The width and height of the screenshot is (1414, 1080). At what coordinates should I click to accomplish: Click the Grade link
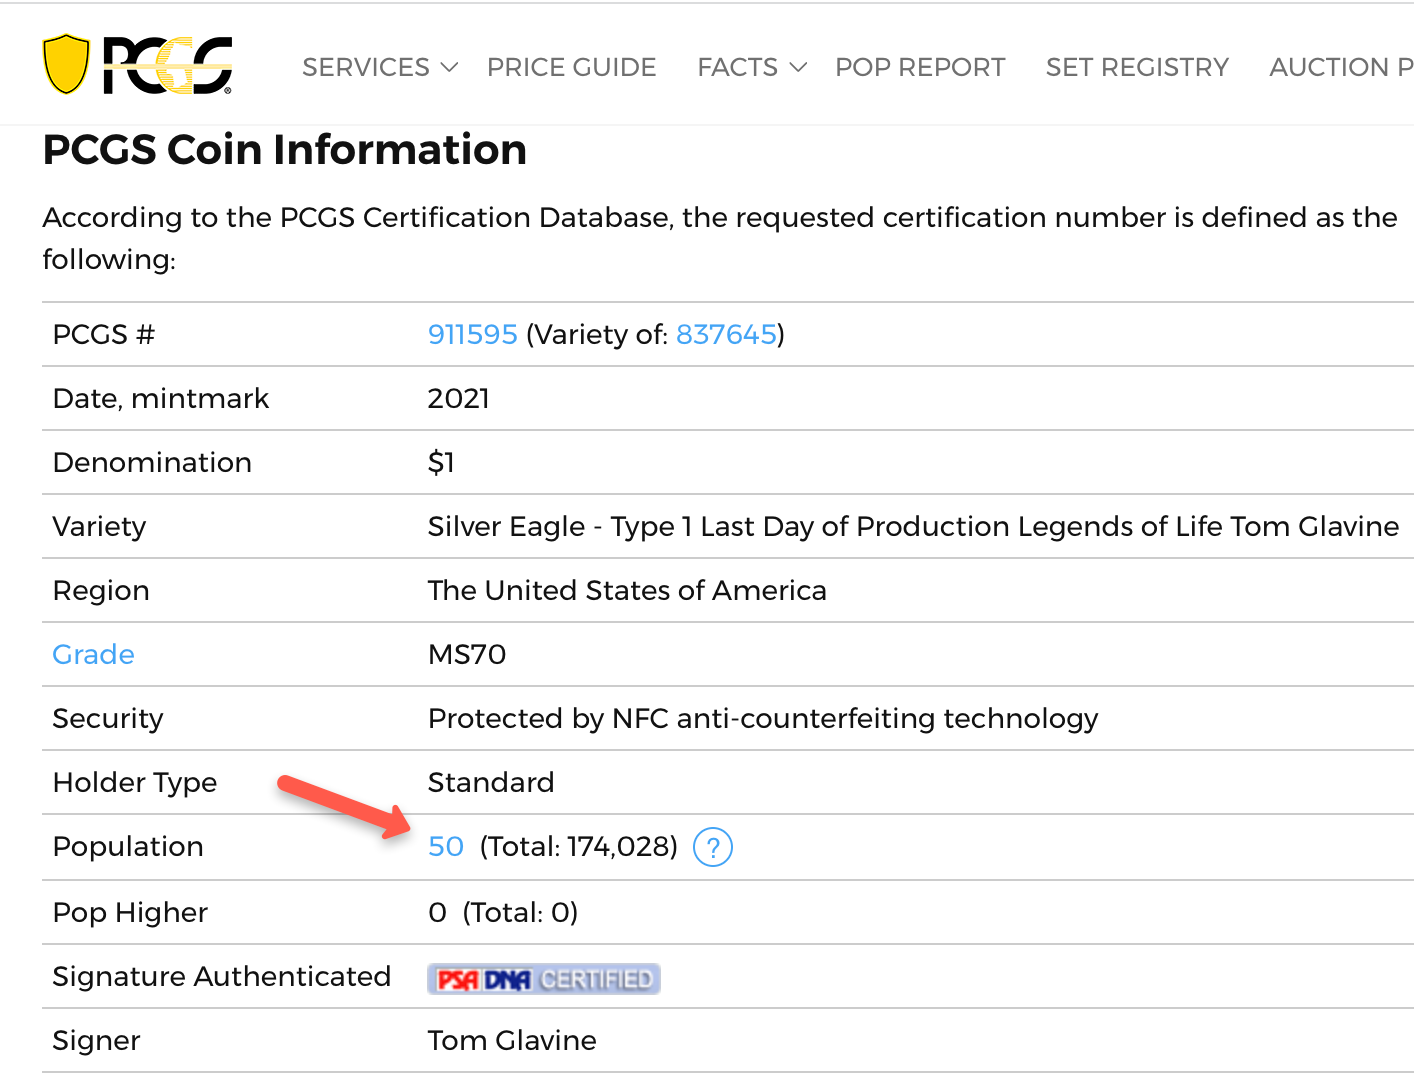point(93,654)
